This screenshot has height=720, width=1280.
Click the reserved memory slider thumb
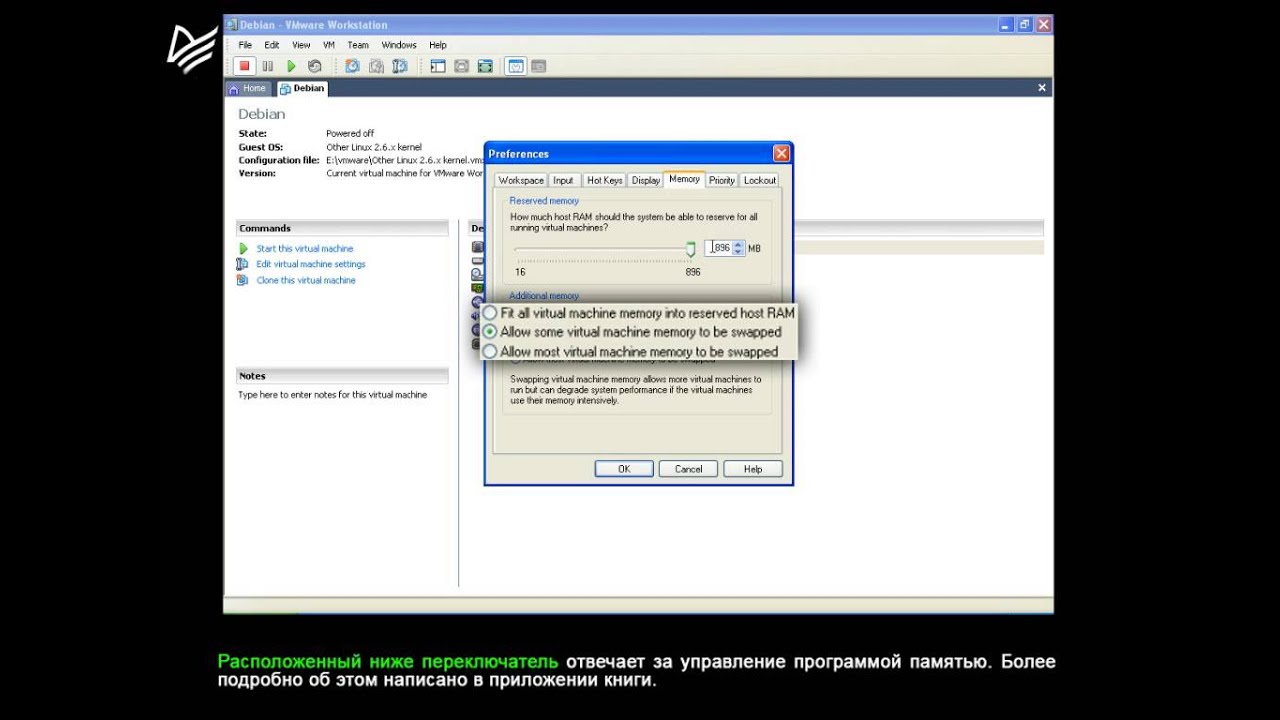[690, 248]
